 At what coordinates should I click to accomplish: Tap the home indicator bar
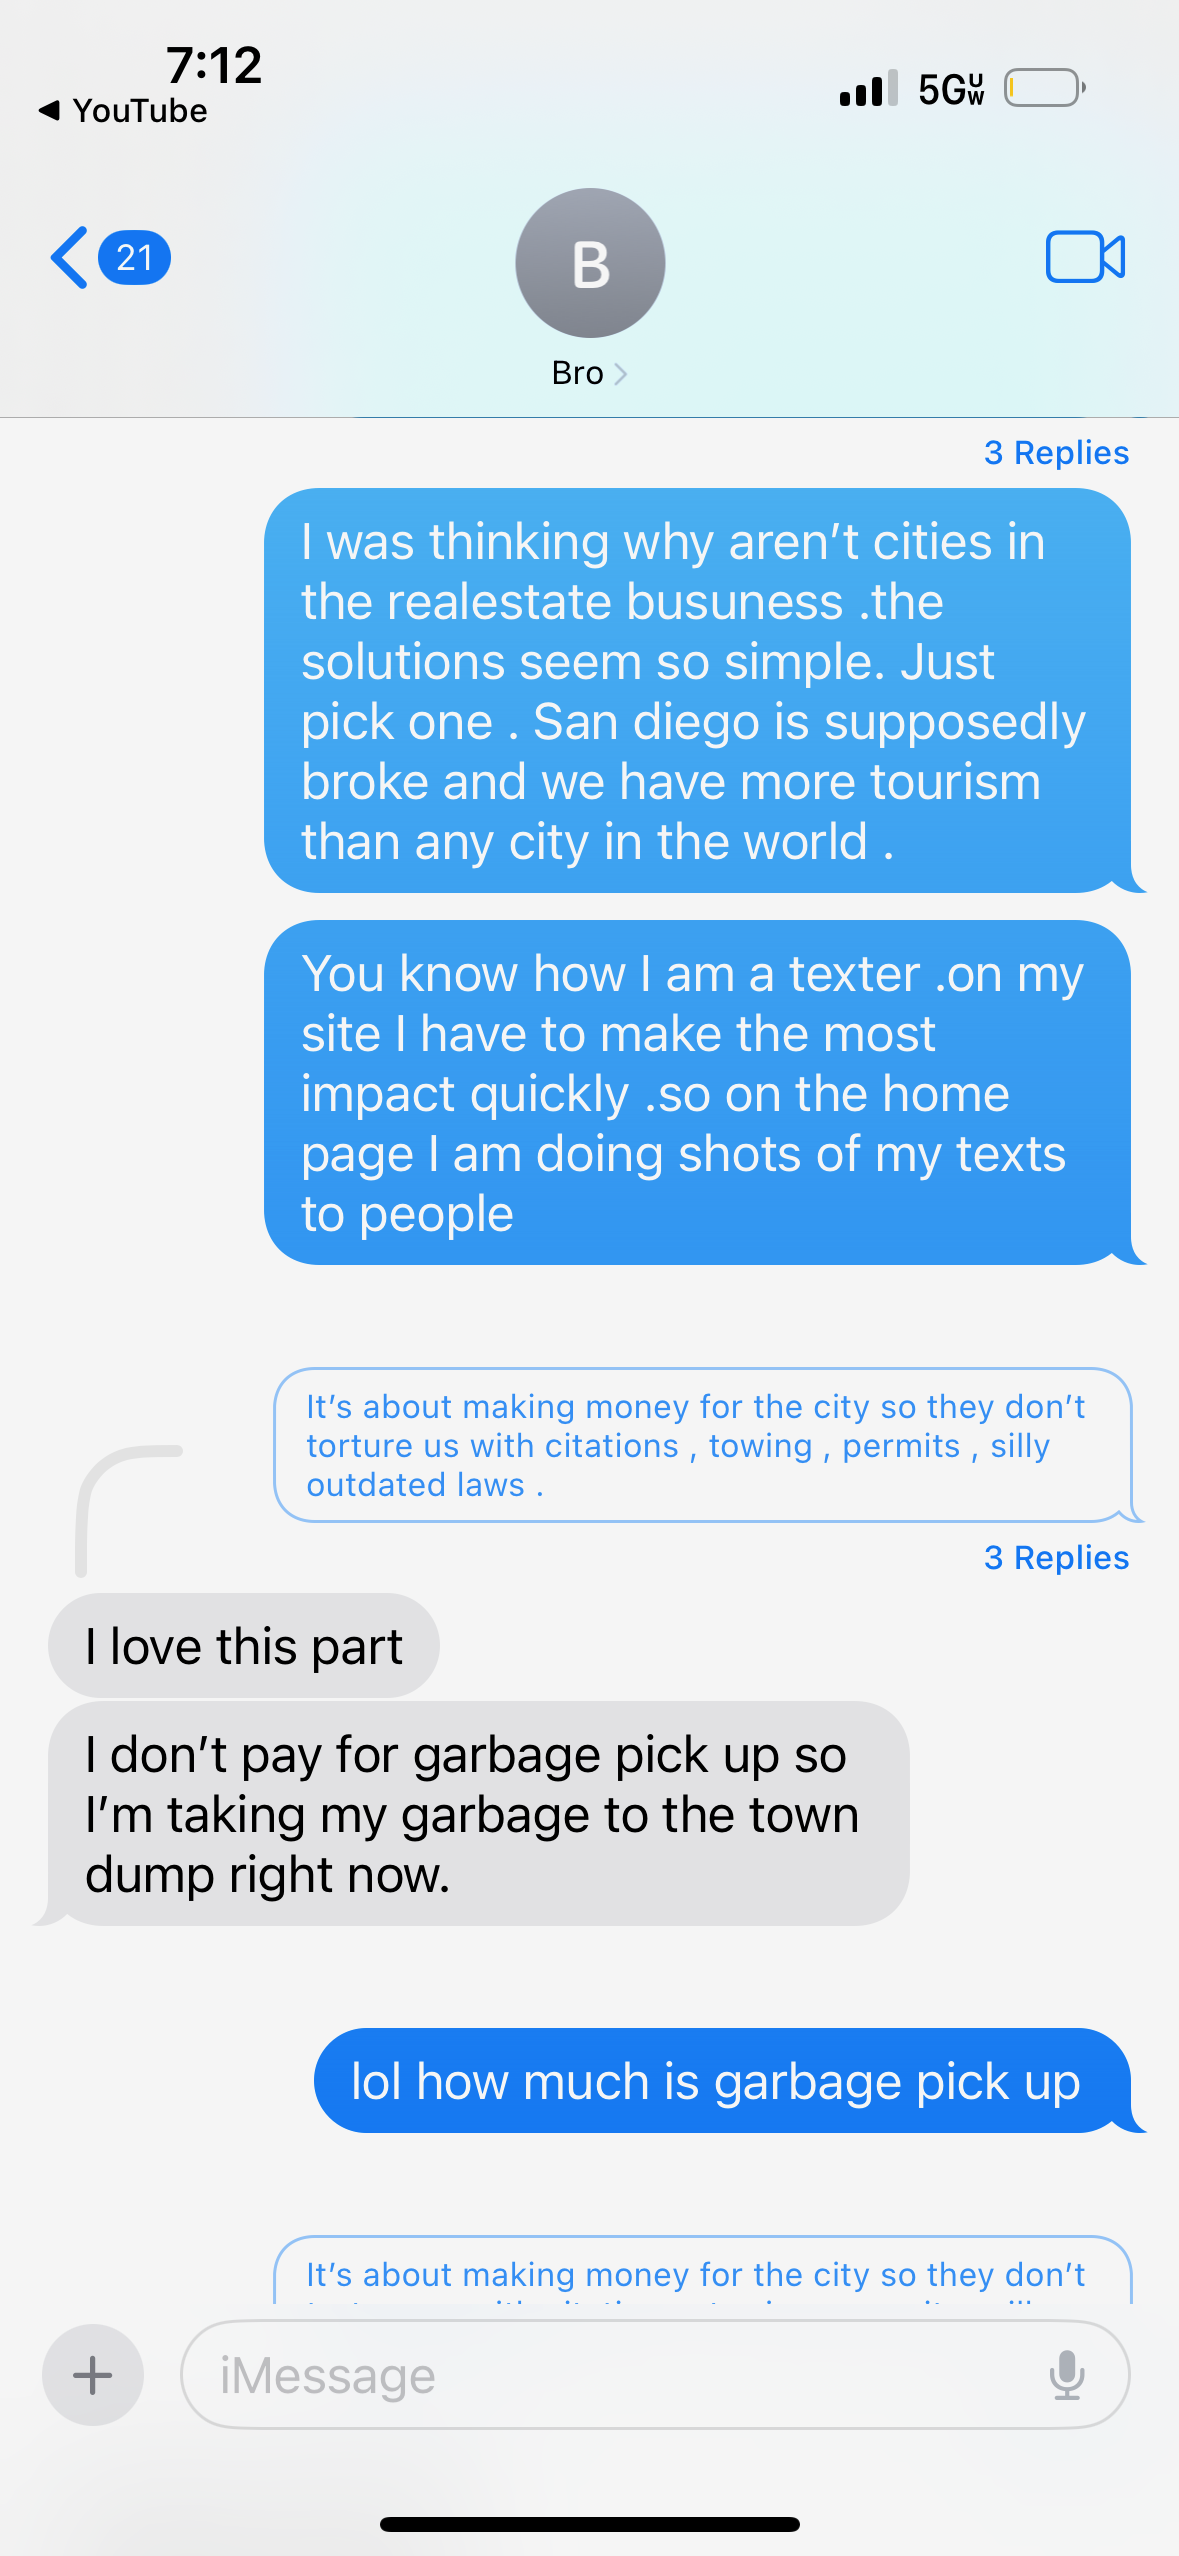[x=590, y=2524]
